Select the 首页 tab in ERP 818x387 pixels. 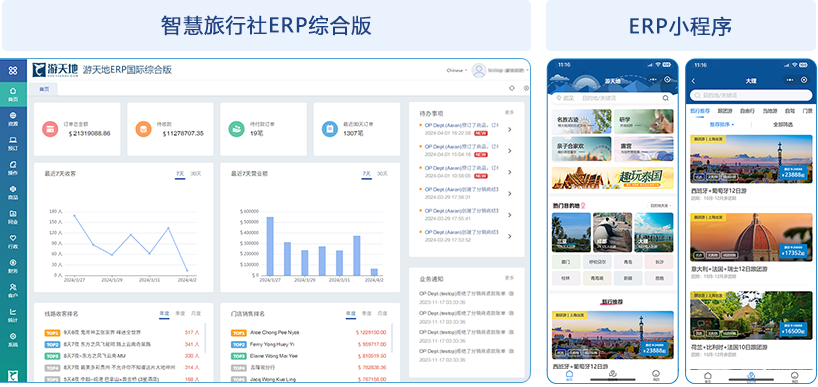point(44,89)
